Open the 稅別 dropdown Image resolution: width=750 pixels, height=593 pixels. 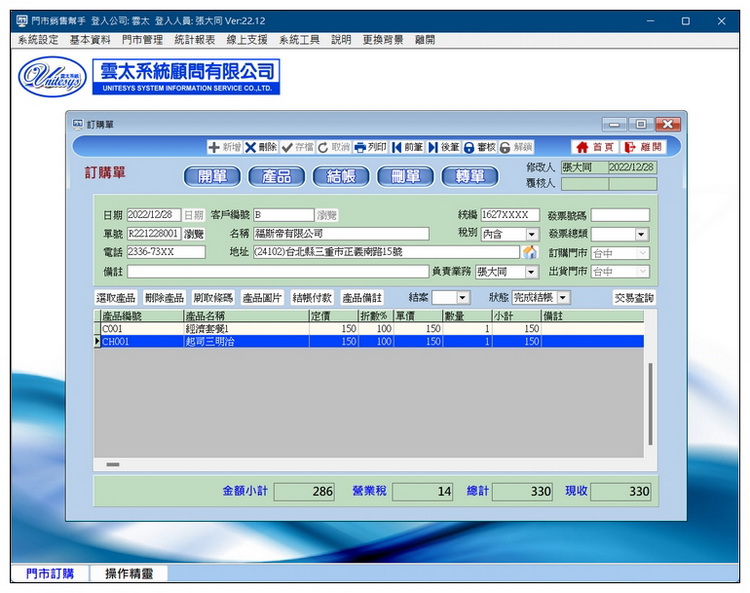pyautogui.click(x=531, y=234)
